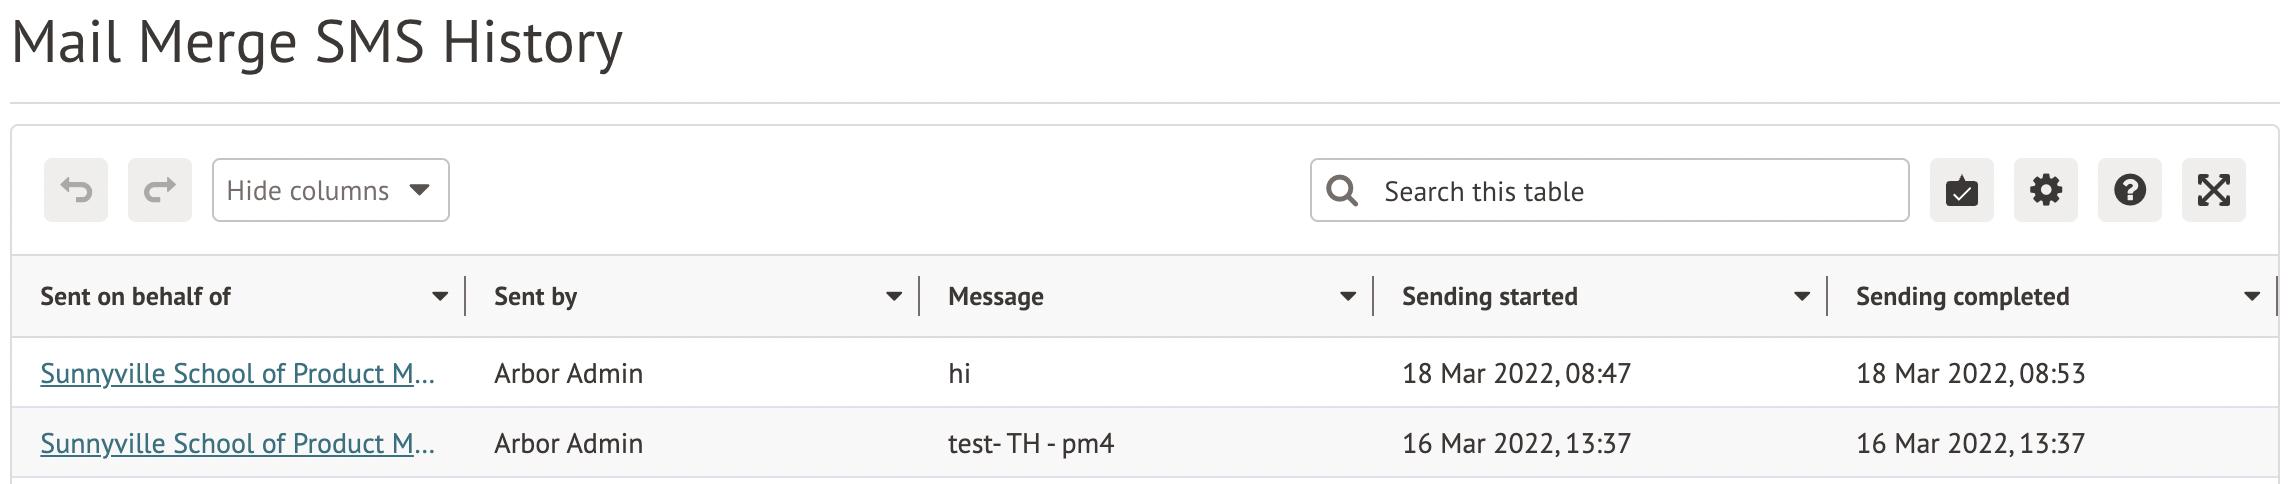Image resolution: width=2296 pixels, height=484 pixels.
Task: Select the 'hi' message cell
Action: (959, 373)
